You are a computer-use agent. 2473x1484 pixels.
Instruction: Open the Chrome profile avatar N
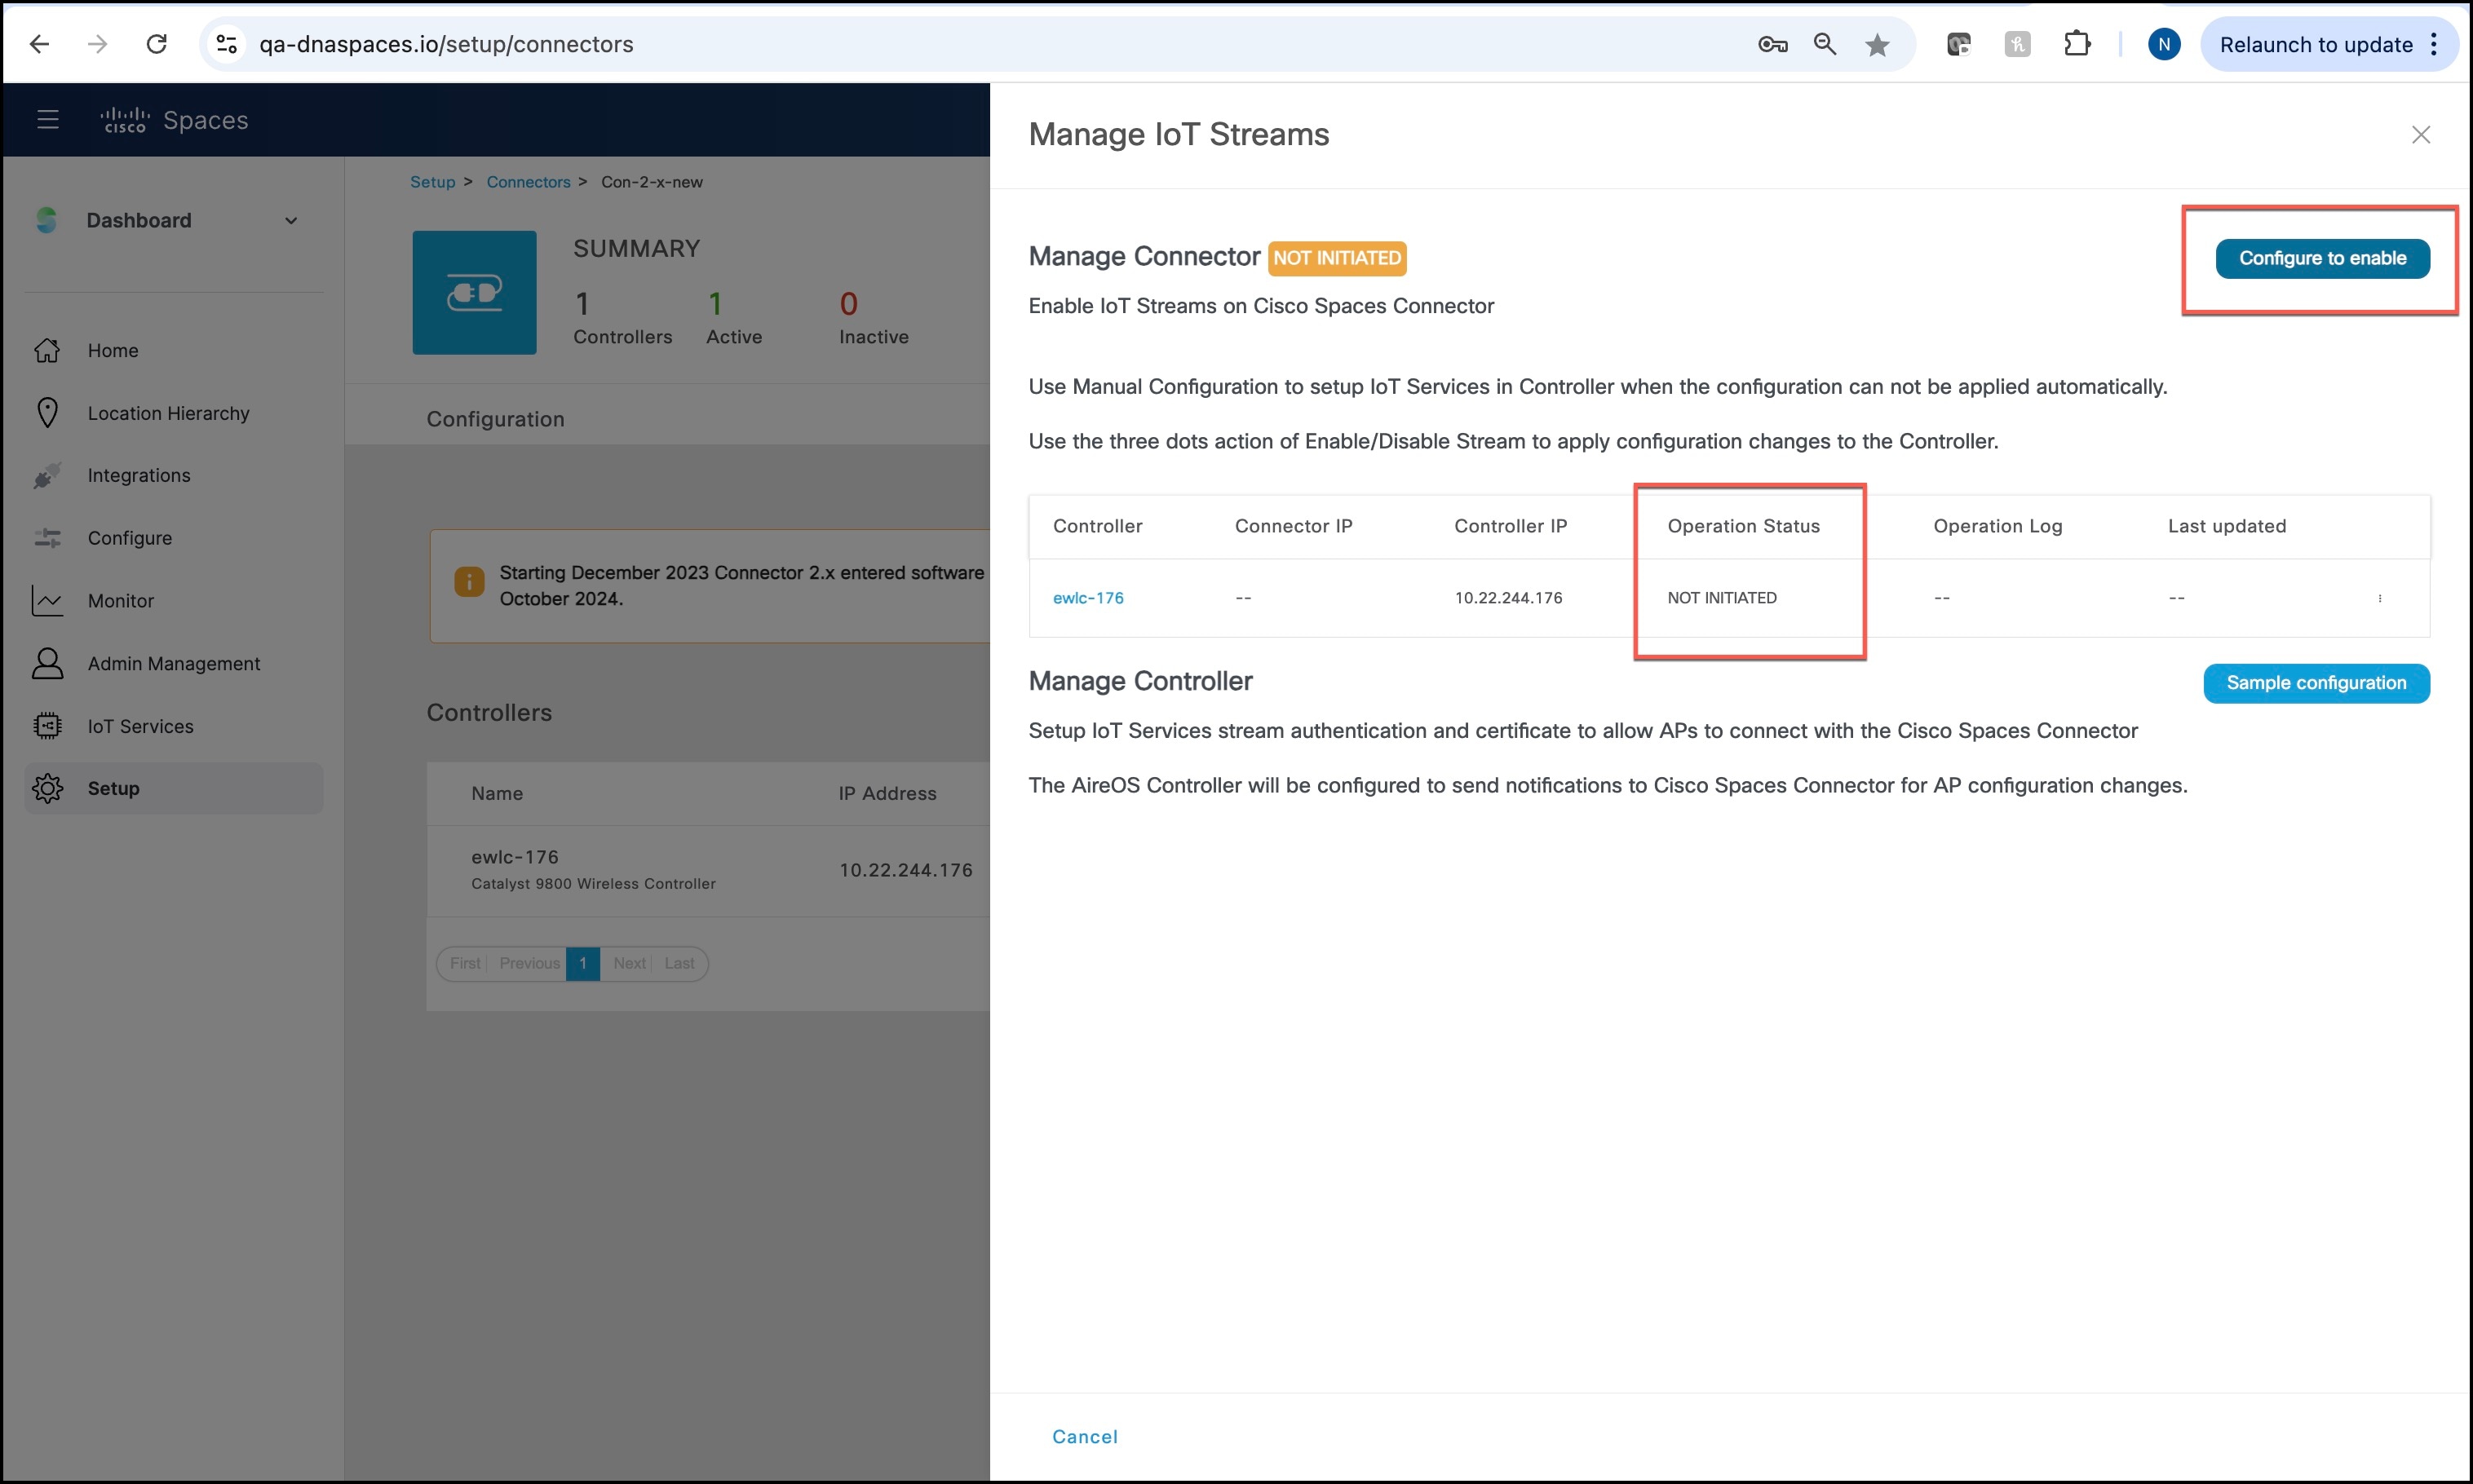(x=2164, y=44)
